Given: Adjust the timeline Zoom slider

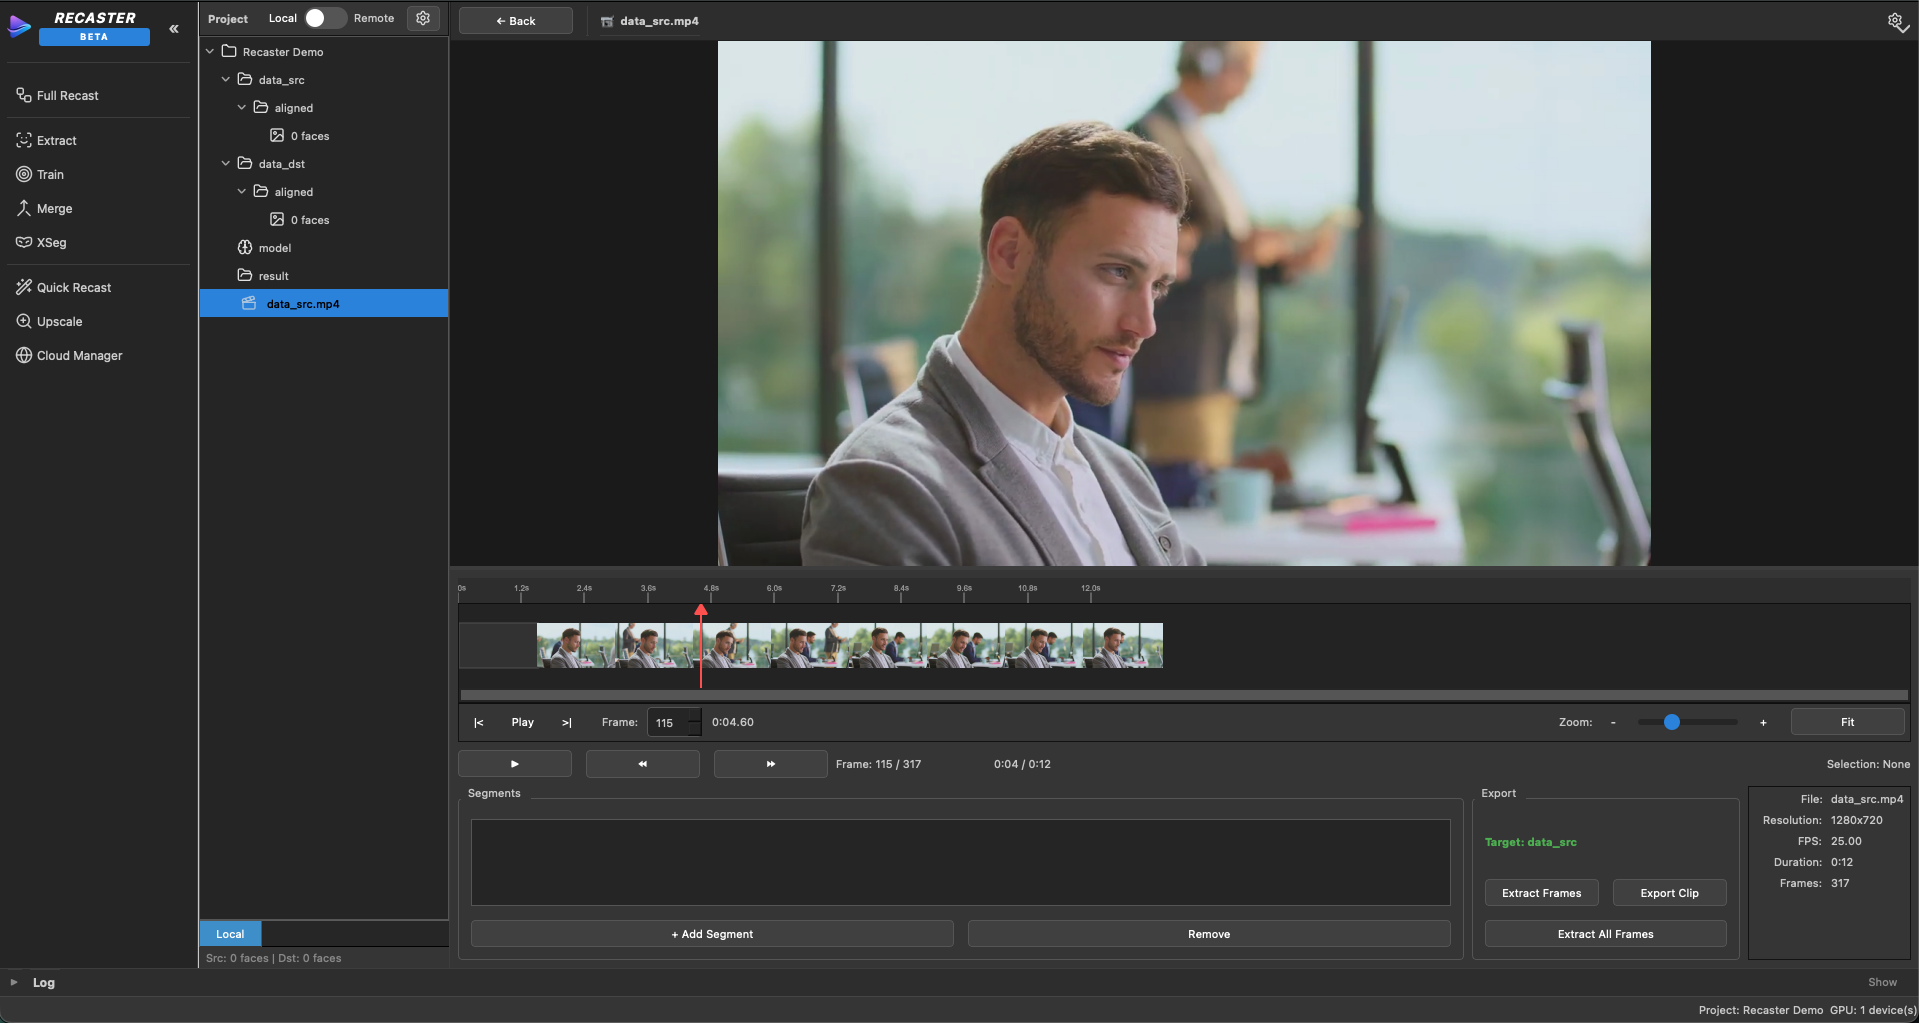Looking at the screenshot, I should tap(1672, 722).
